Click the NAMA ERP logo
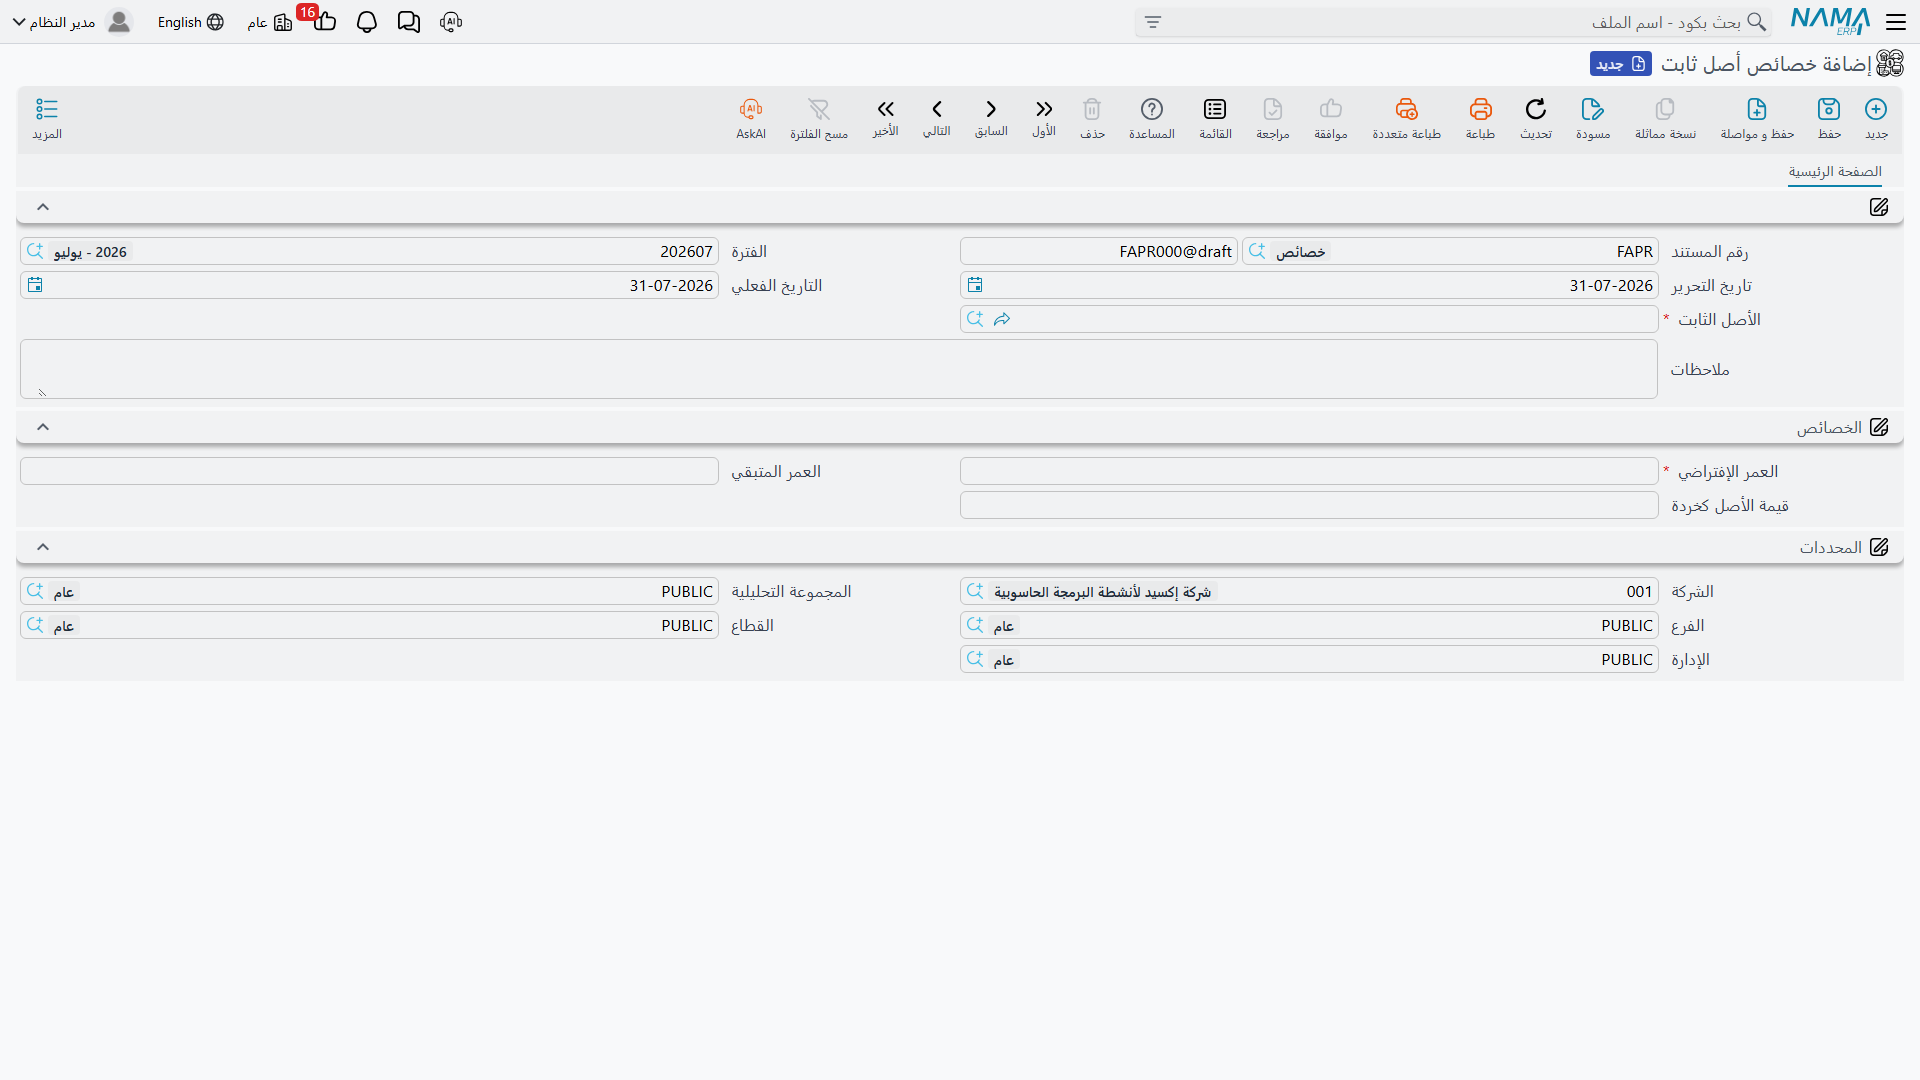This screenshot has width=1920, height=1080. click(x=1830, y=22)
